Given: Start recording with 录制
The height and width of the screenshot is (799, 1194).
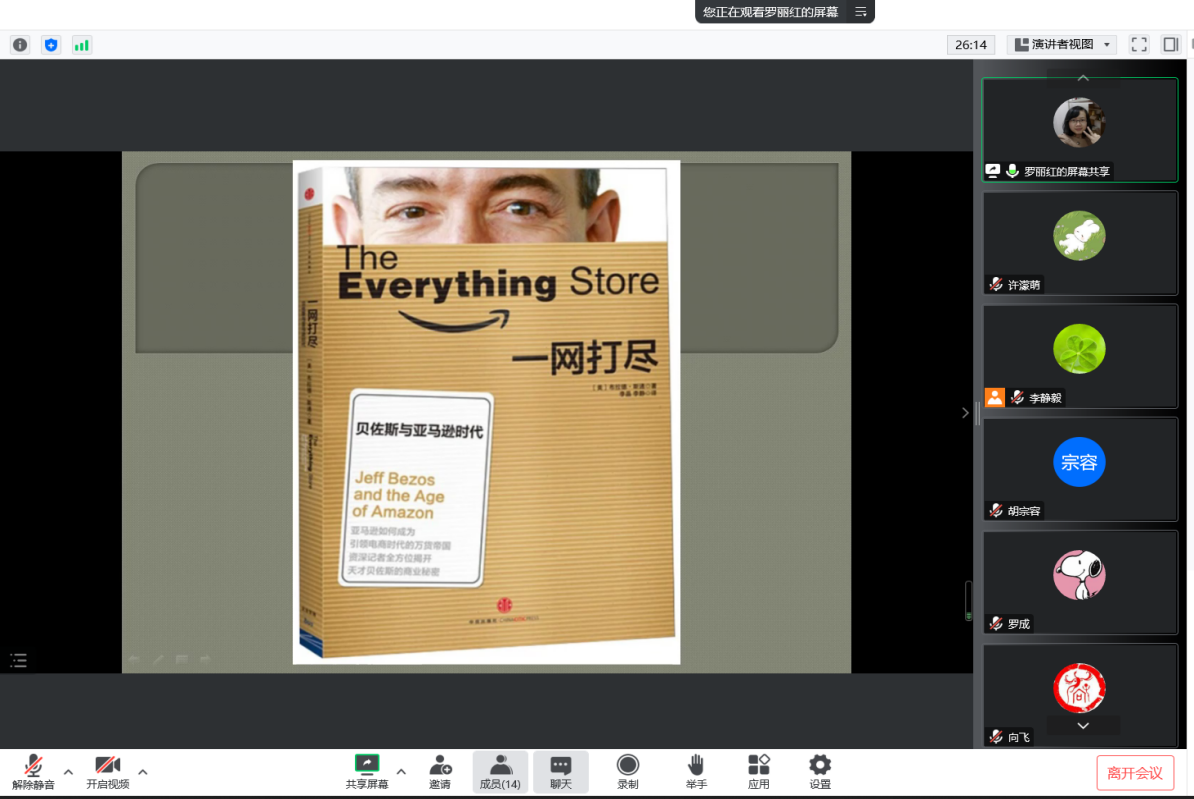Looking at the screenshot, I should (627, 772).
